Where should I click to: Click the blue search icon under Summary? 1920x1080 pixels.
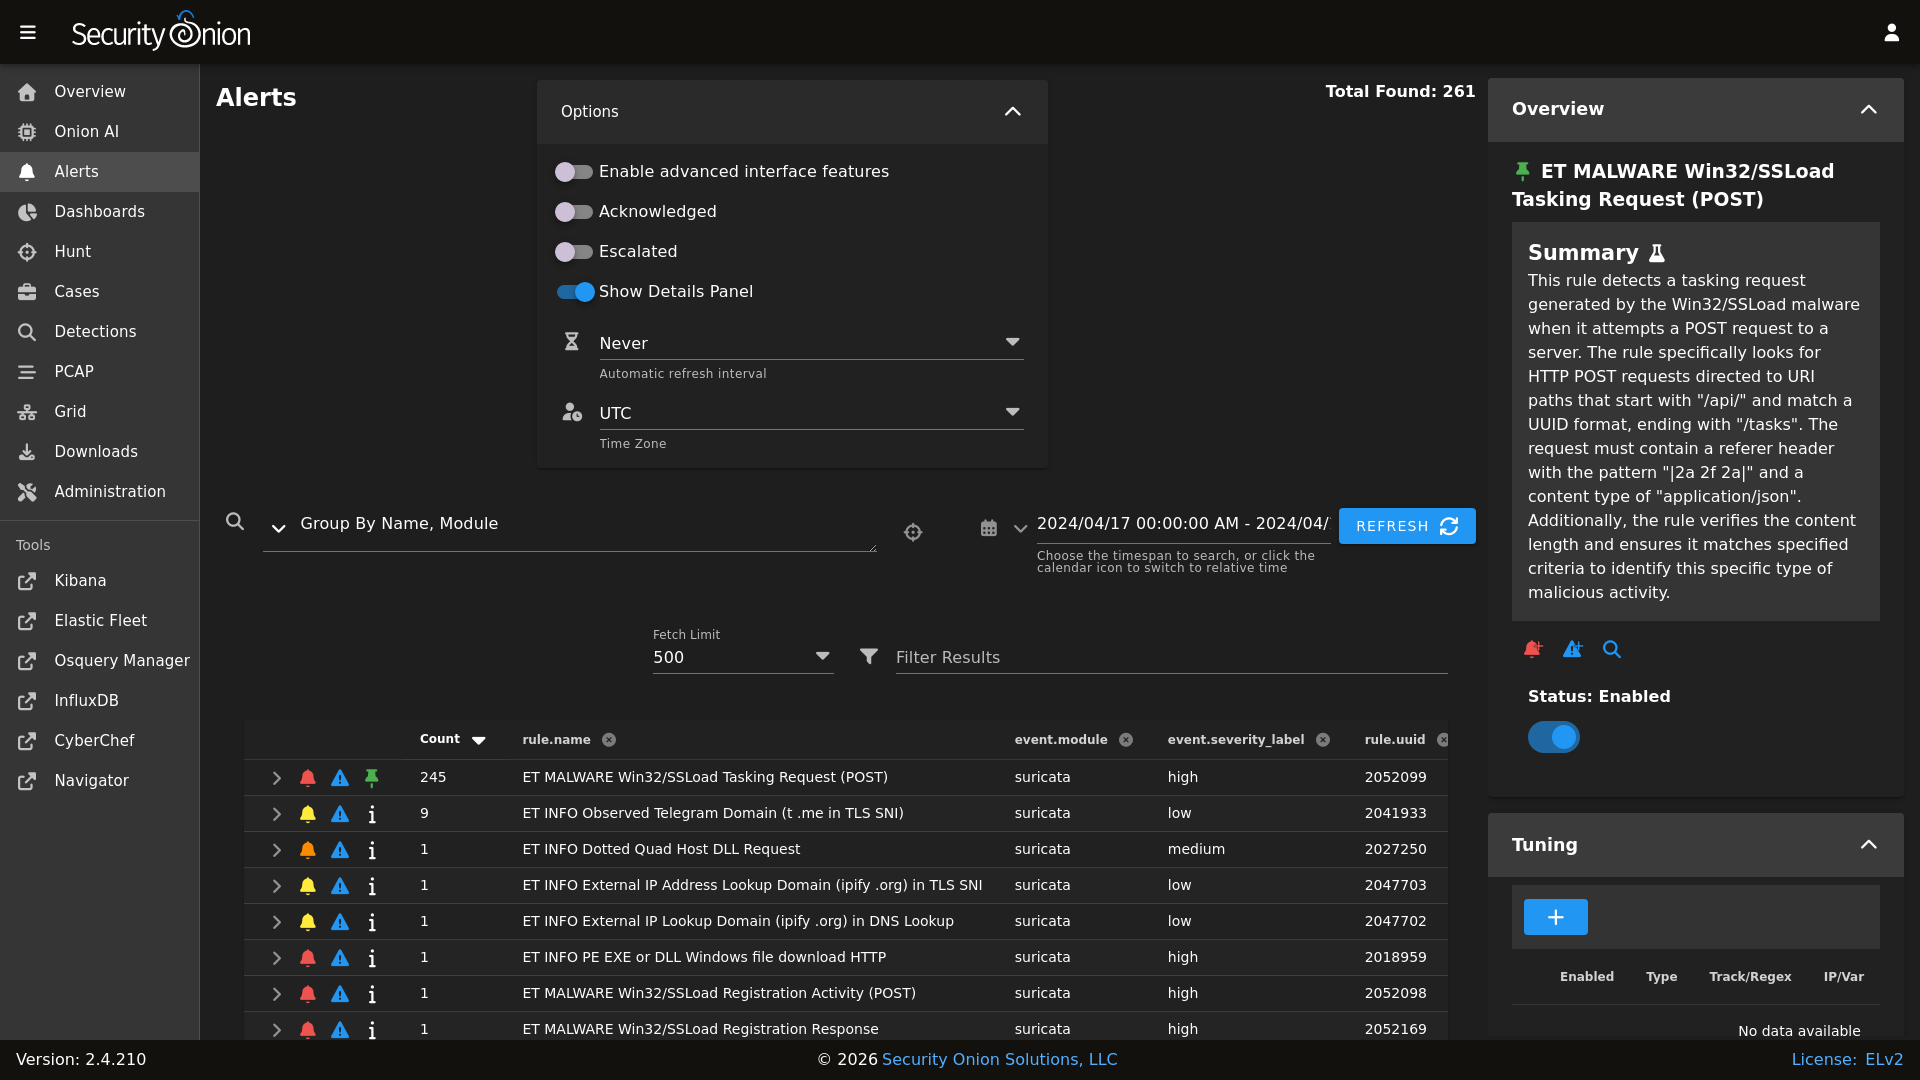click(x=1611, y=650)
